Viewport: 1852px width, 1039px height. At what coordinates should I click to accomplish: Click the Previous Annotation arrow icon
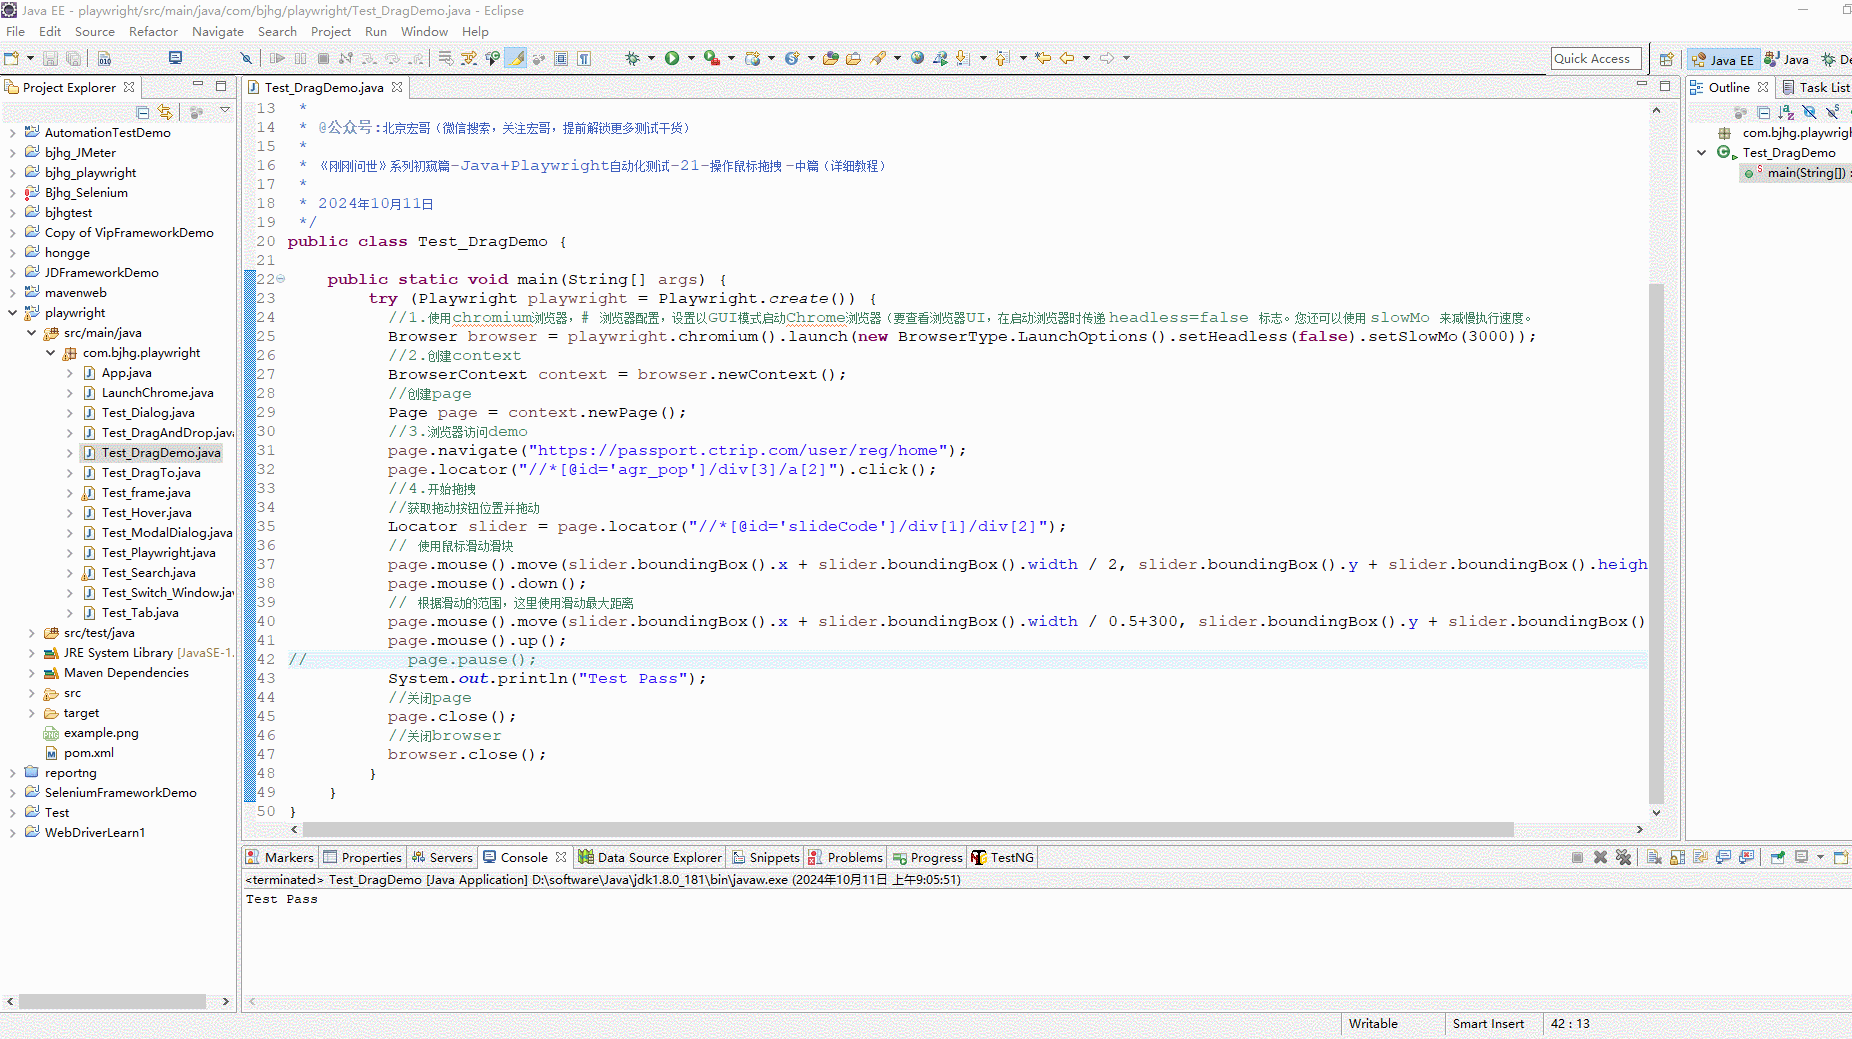1001,58
